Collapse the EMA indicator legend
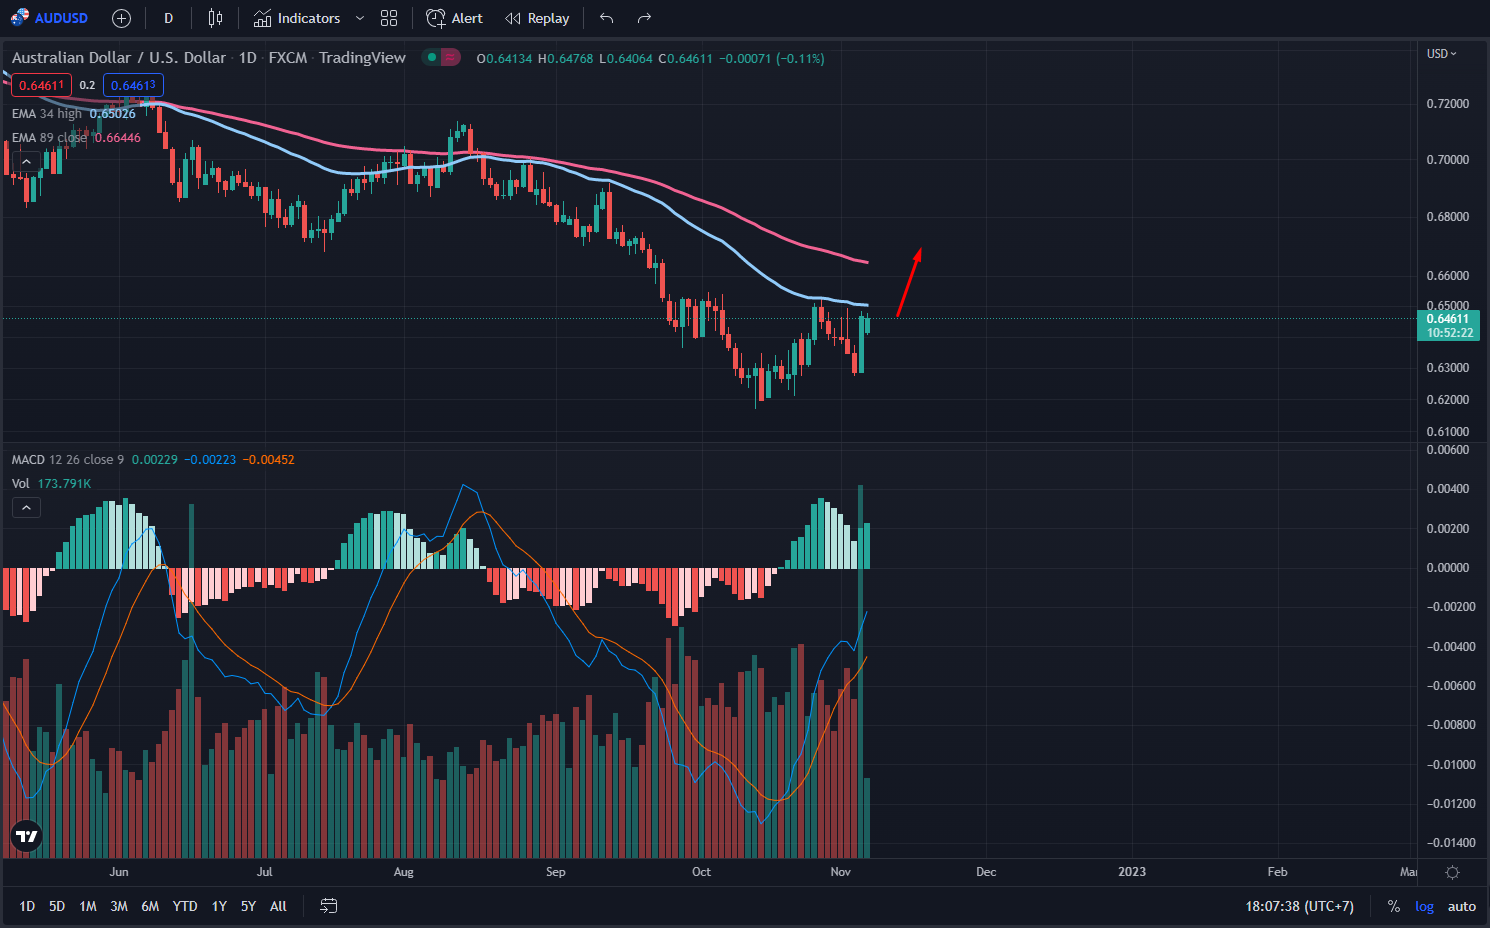Viewport: 1490px width, 928px height. (x=26, y=161)
